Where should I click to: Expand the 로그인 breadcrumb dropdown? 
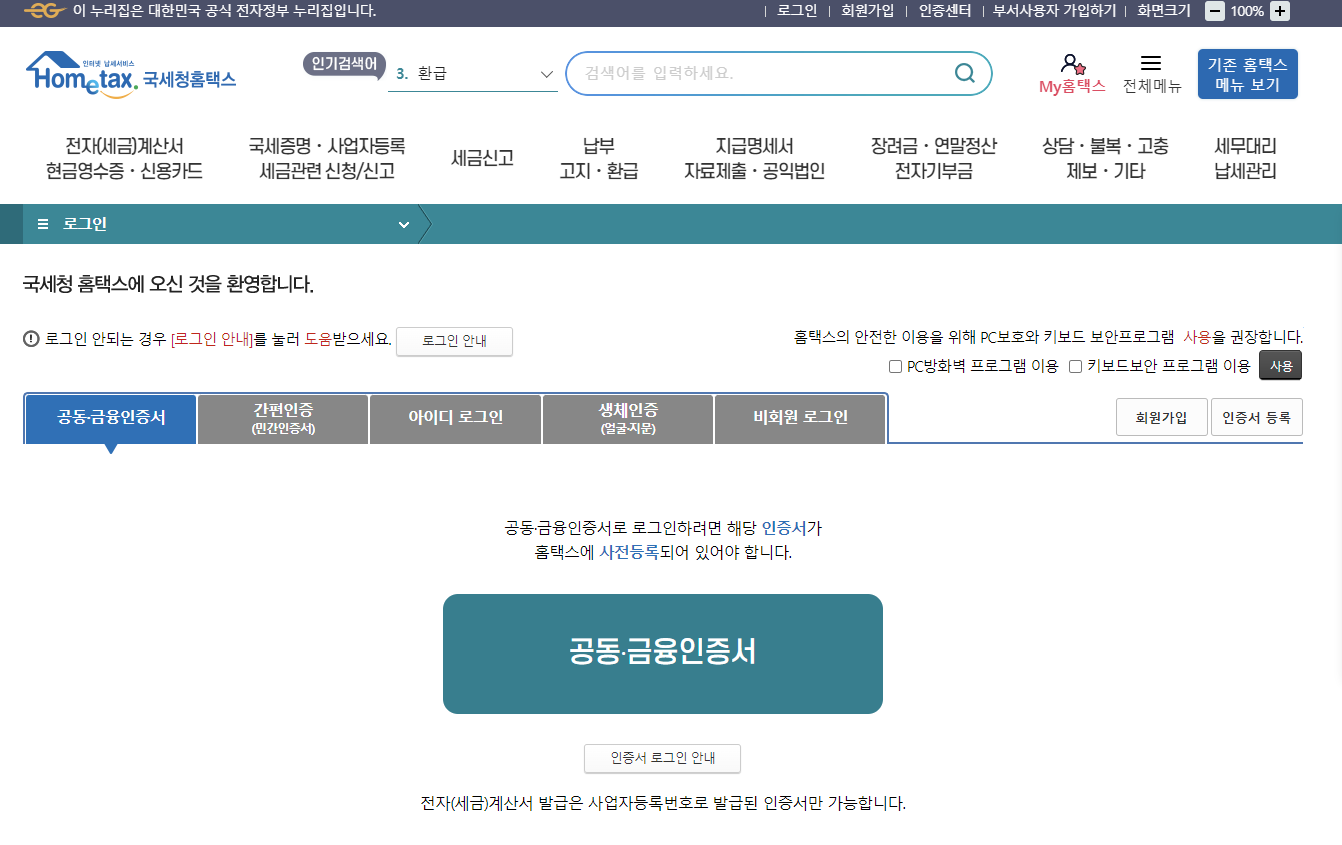pyautogui.click(x=404, y=224)
